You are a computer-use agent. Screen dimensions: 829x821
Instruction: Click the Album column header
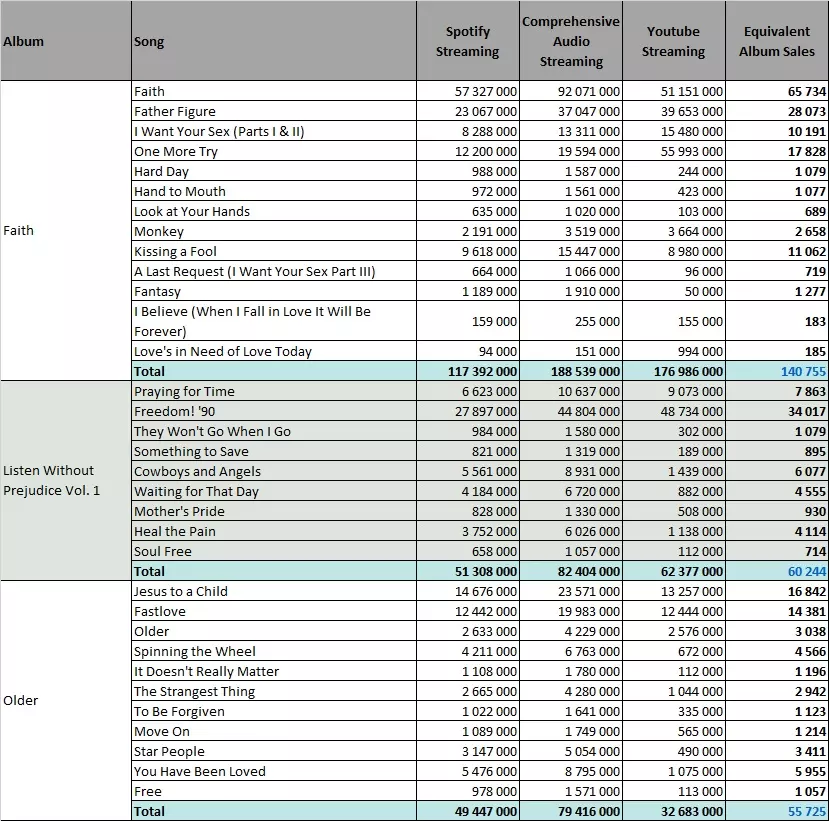[x=66, y=41]
